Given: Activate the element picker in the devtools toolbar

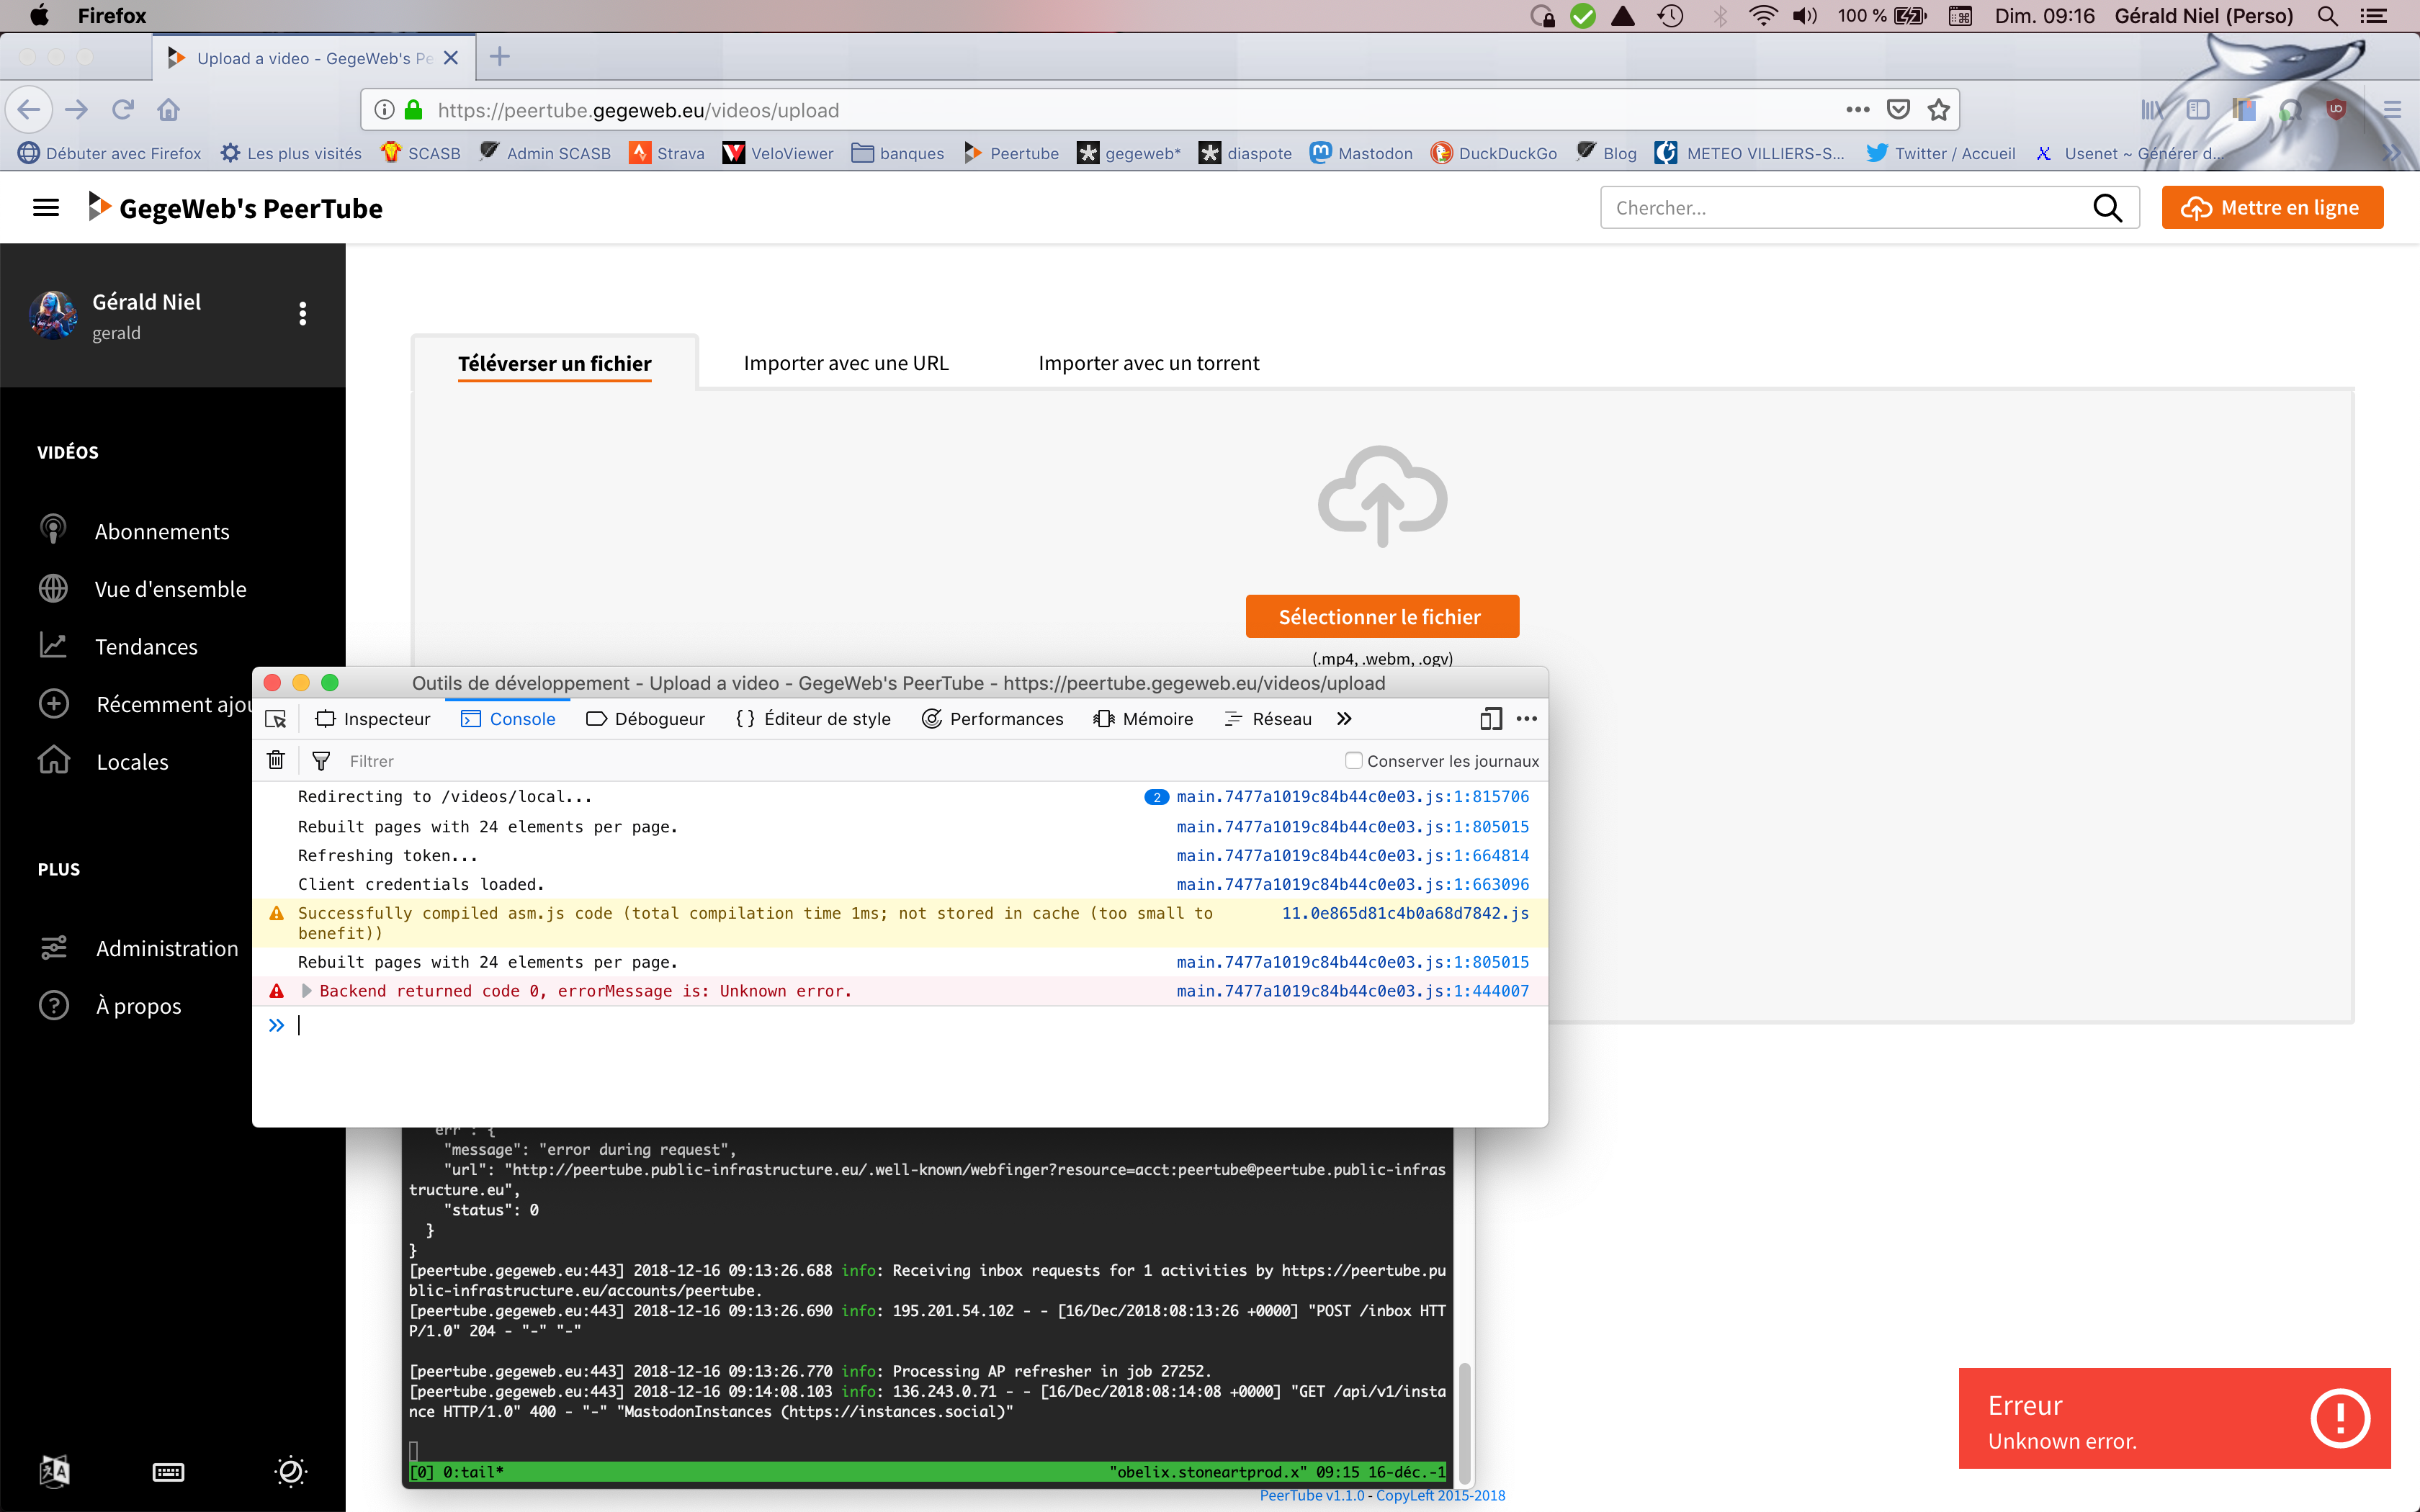Looking at the screenshot, I should coord(276,718).
